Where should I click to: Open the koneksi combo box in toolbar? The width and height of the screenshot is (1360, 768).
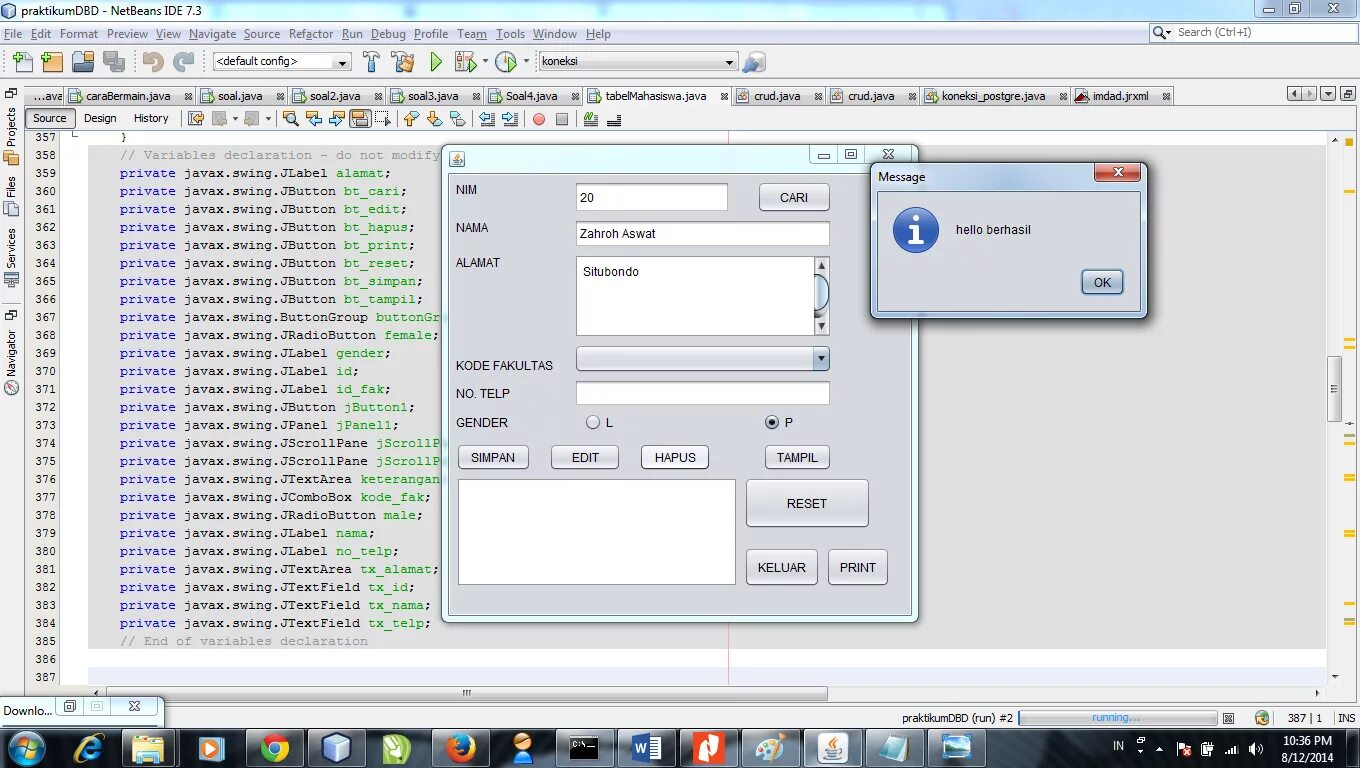click(x=638, y=61)
